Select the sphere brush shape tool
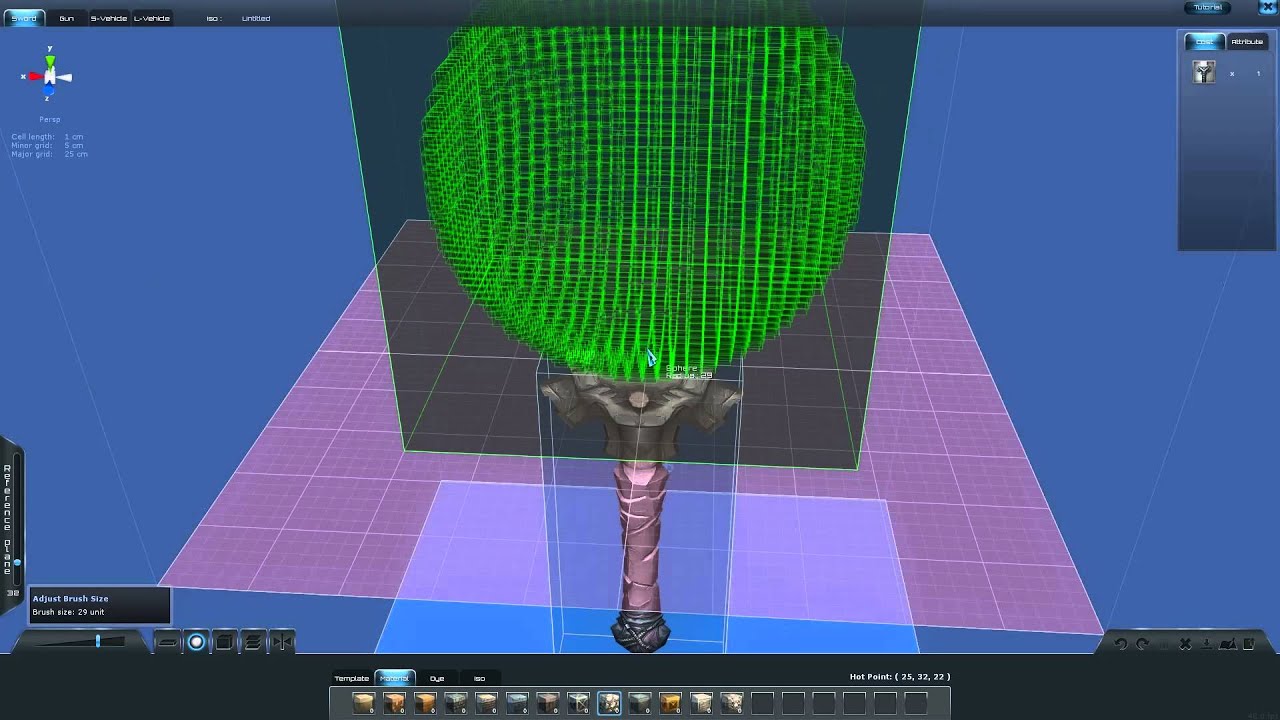Screen dimensions: 1280x720 (196, 642)
